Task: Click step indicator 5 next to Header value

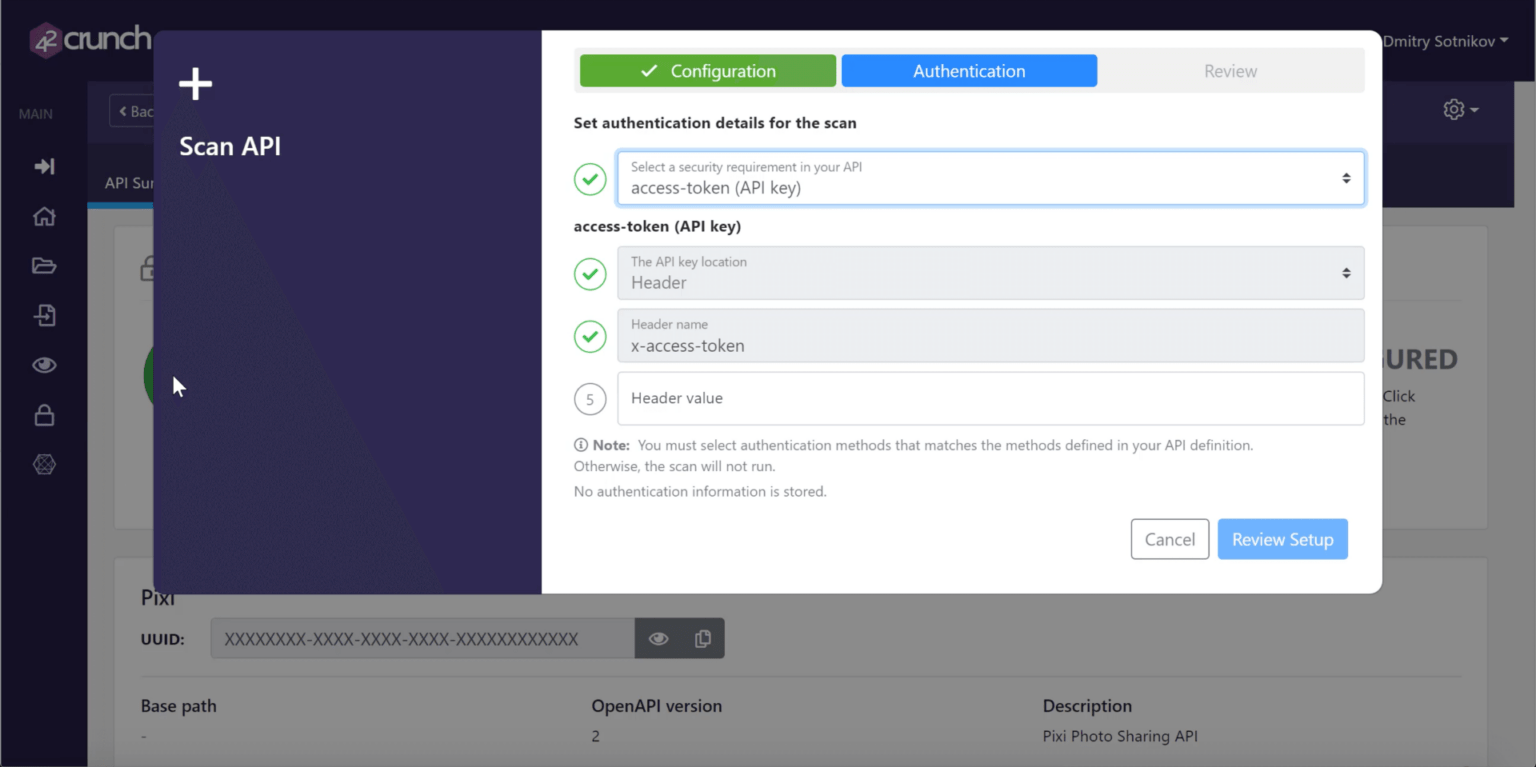Action: click(590, 398)
